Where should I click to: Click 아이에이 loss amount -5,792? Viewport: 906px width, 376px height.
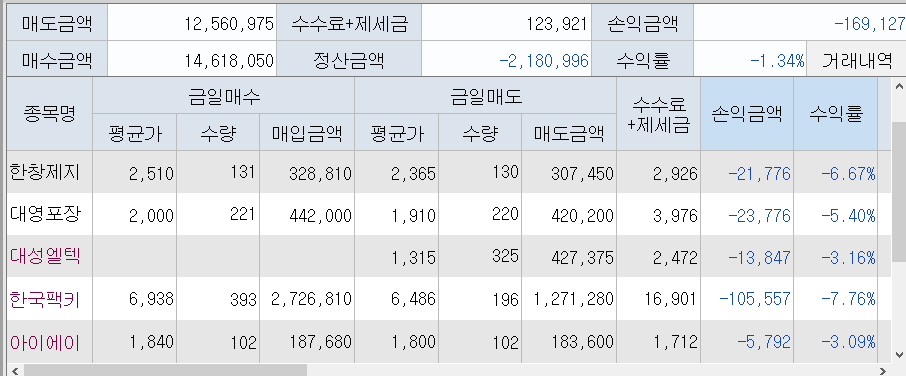[x=763, y=342]
